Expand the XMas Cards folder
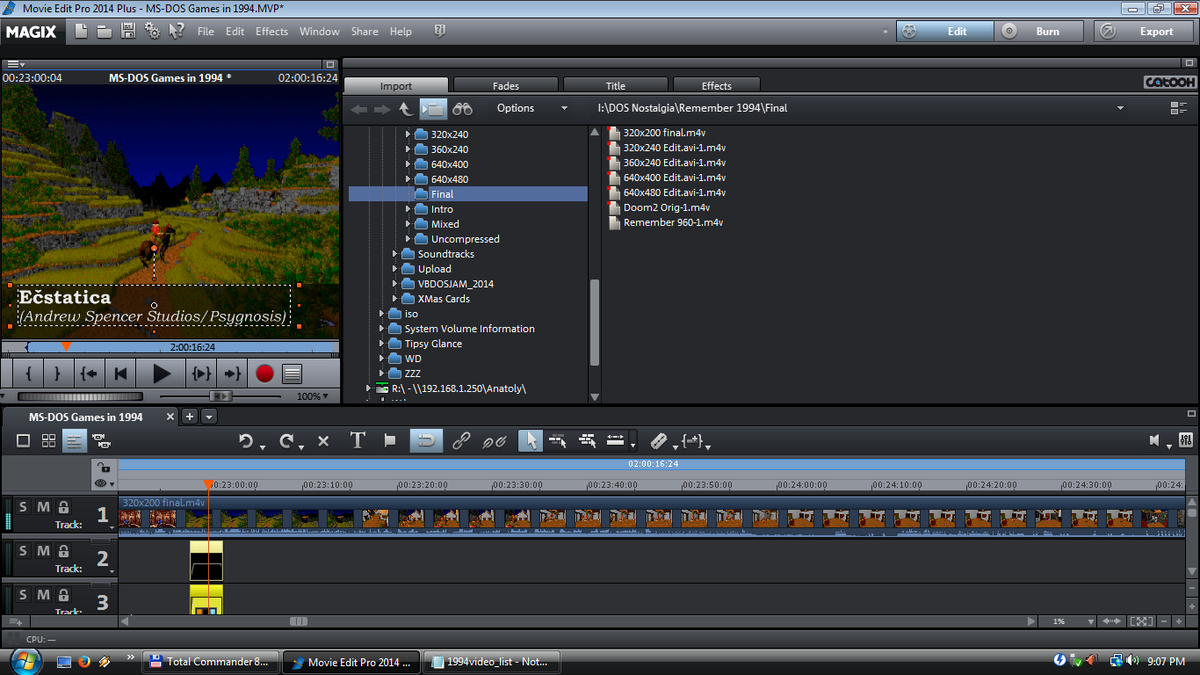Viewport: 1200px width, 675px height. [394, 298]
